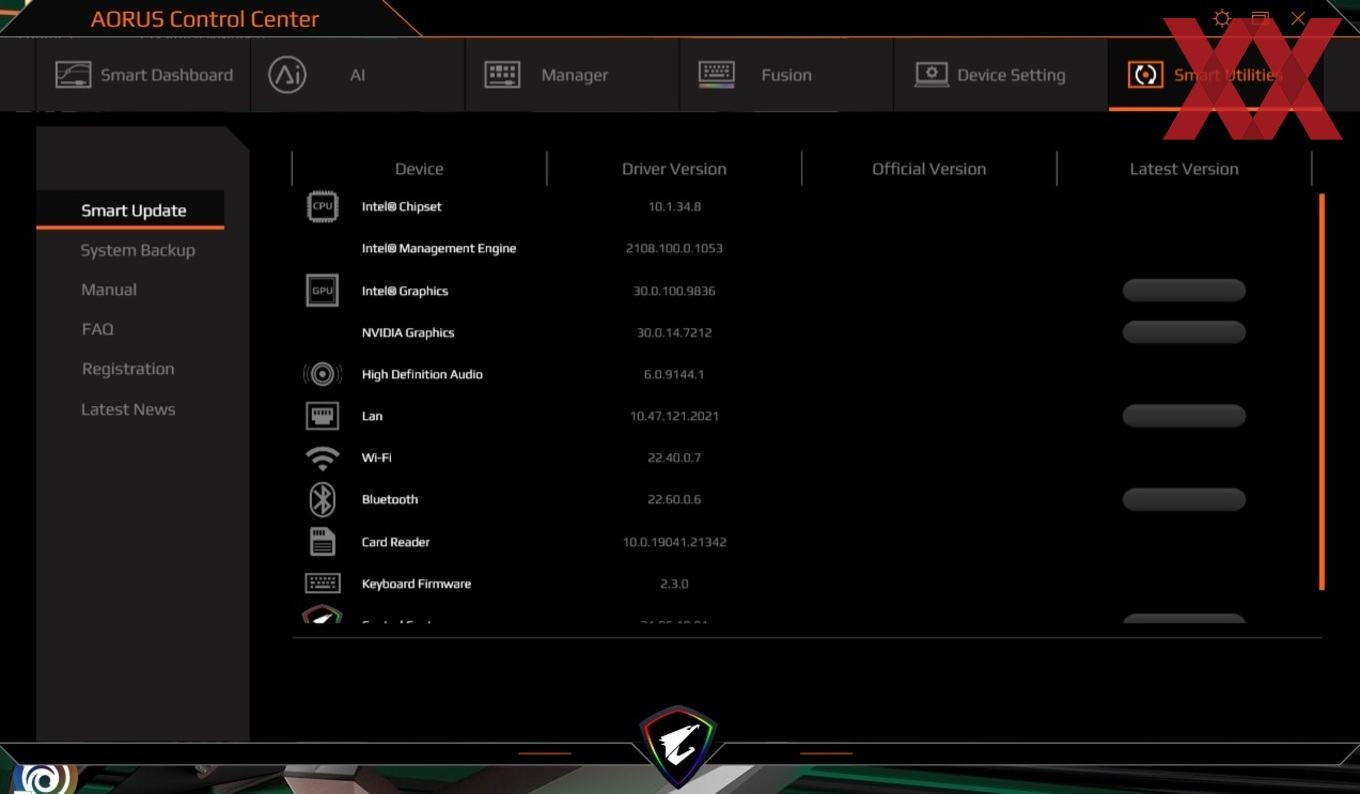1360x794 pixels.
Task: Select the Lan row label
Action: pyautogui.click(x=372, y=416)
